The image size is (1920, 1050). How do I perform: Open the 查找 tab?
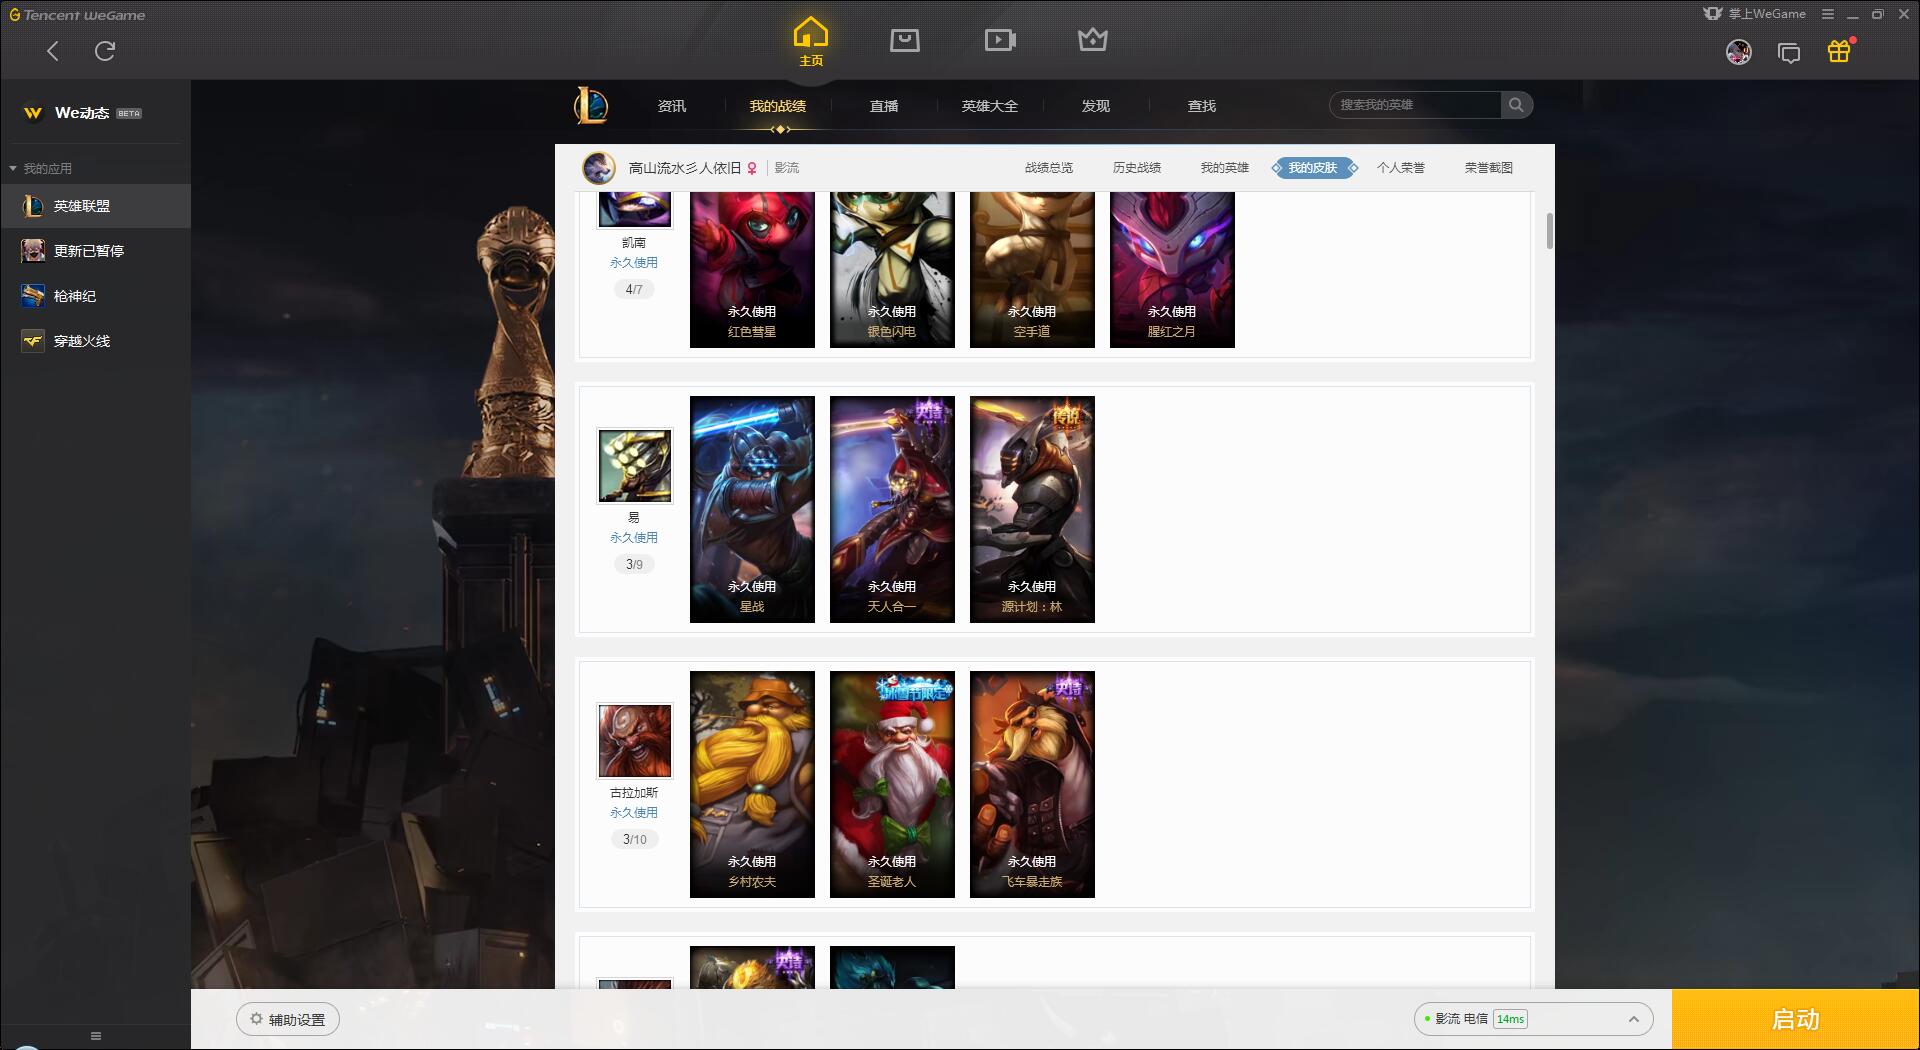pos(1202,106)
